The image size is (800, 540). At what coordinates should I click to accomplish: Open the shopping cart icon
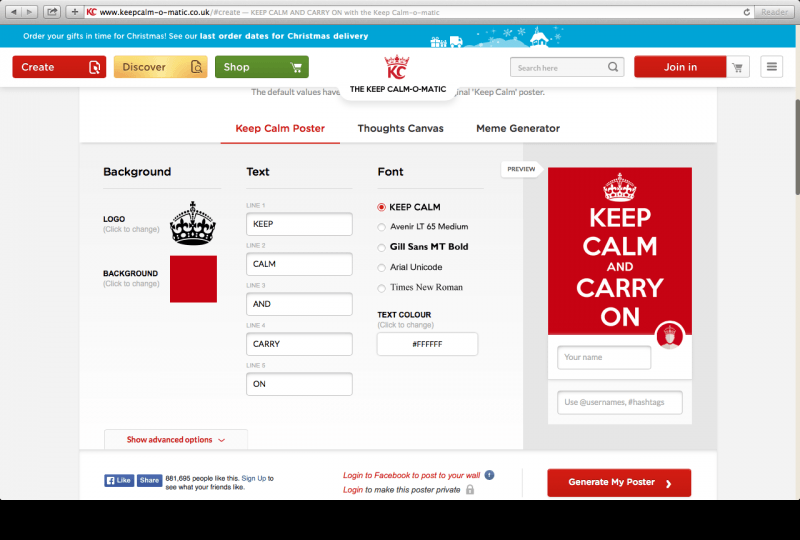(737, 67)
